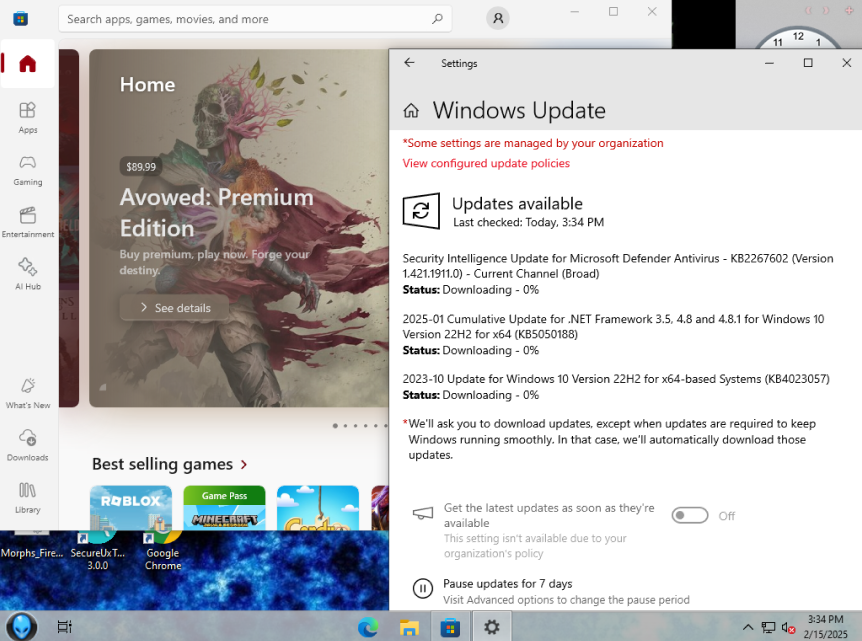Switch to Microsoft Store taskbar icon

pyautogui.click(x=450, y=627)
